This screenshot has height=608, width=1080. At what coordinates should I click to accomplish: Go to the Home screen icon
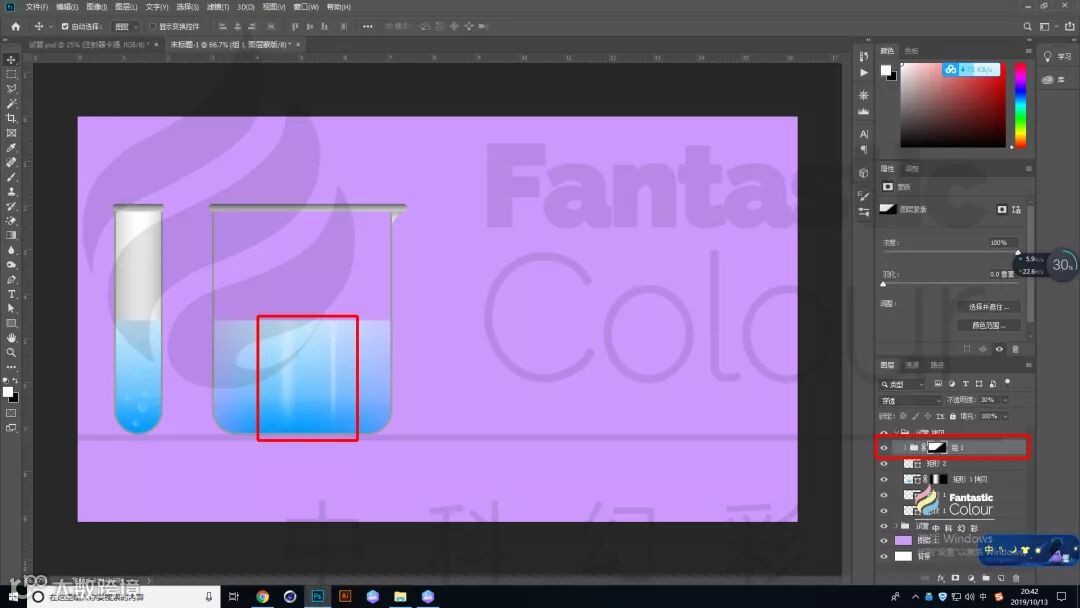click(x=15, y=26)
